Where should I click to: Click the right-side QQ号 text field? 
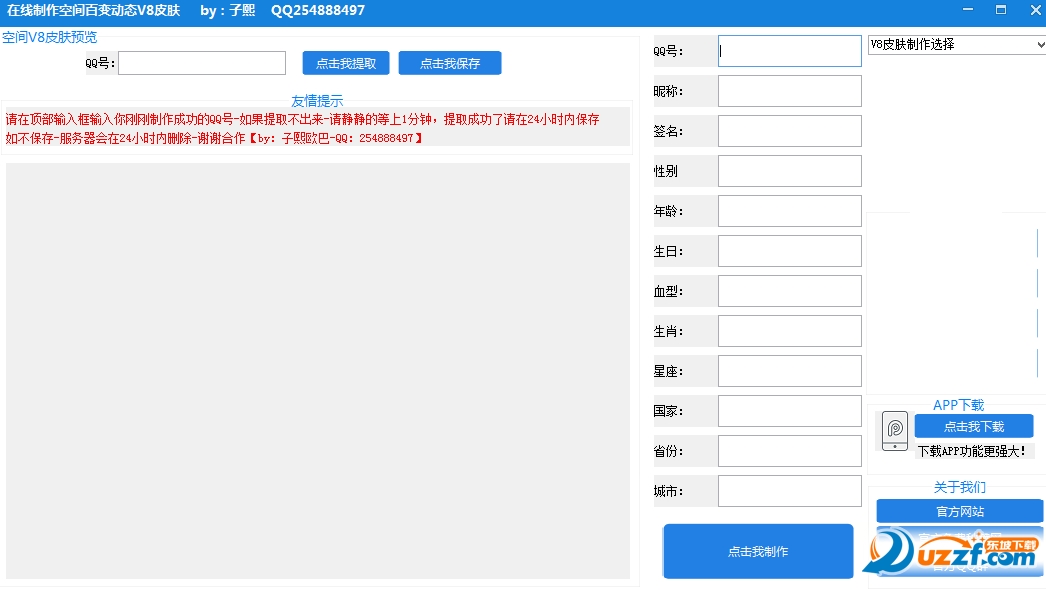point(789,51)
